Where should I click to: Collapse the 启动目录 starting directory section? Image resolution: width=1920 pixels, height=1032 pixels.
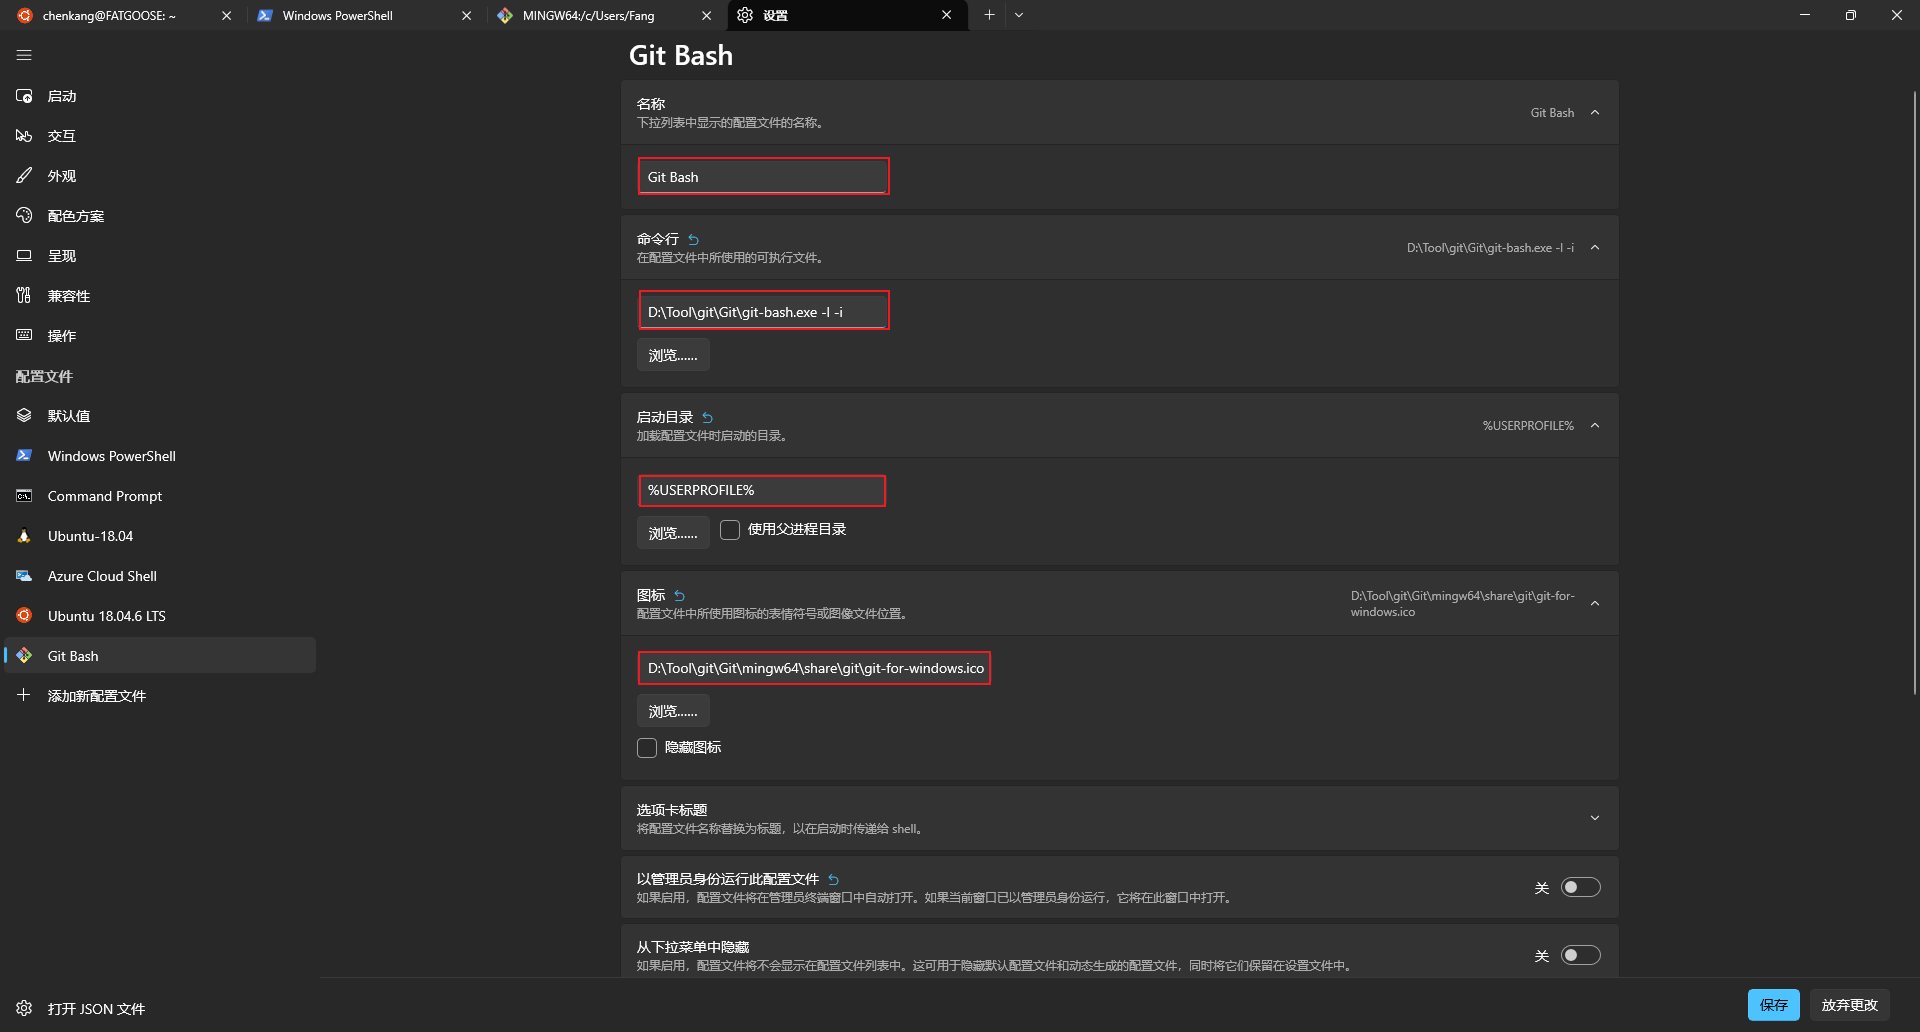1595,425
